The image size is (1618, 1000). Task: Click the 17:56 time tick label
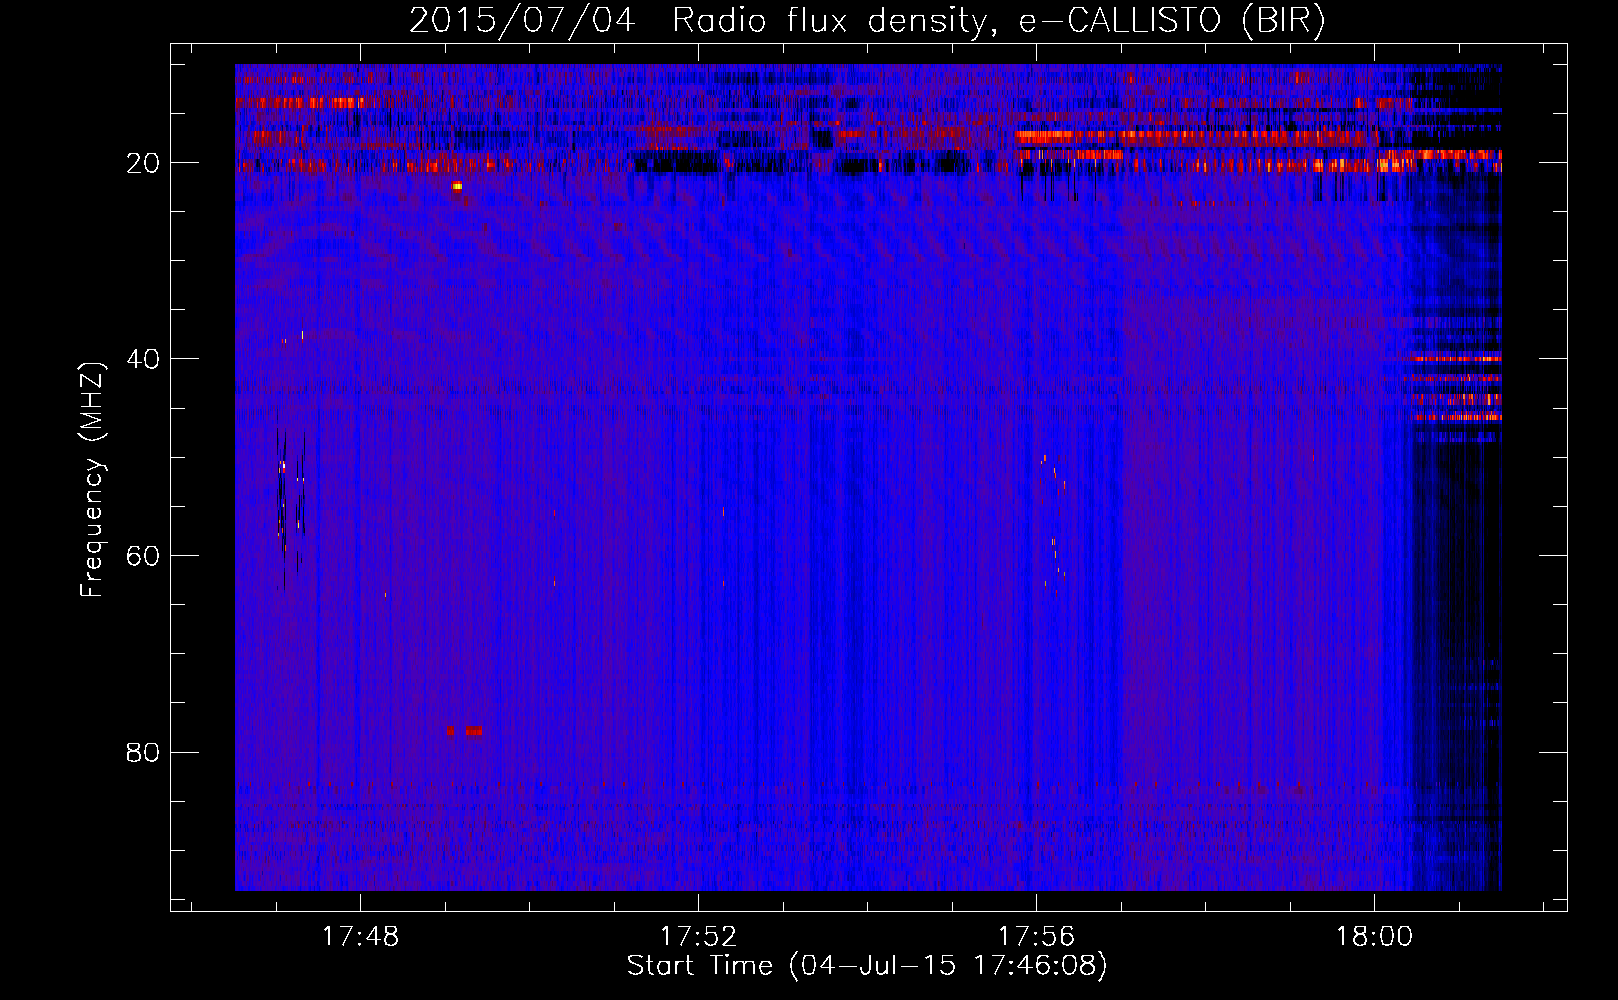[1036, 936]
